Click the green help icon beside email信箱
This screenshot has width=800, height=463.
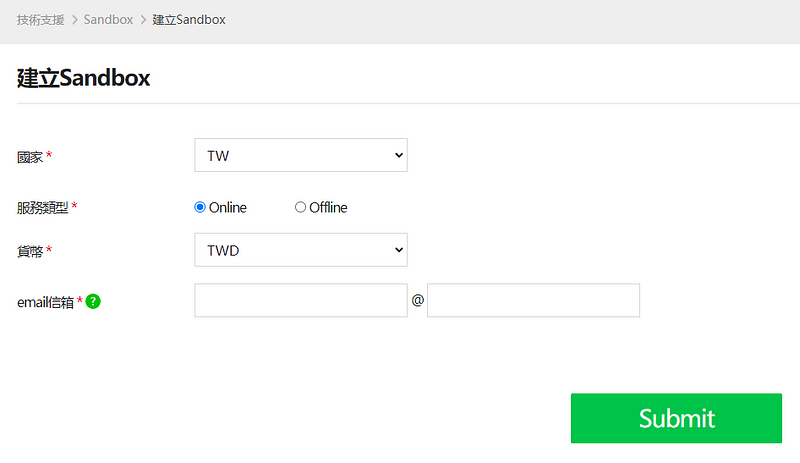click(93, 301)
